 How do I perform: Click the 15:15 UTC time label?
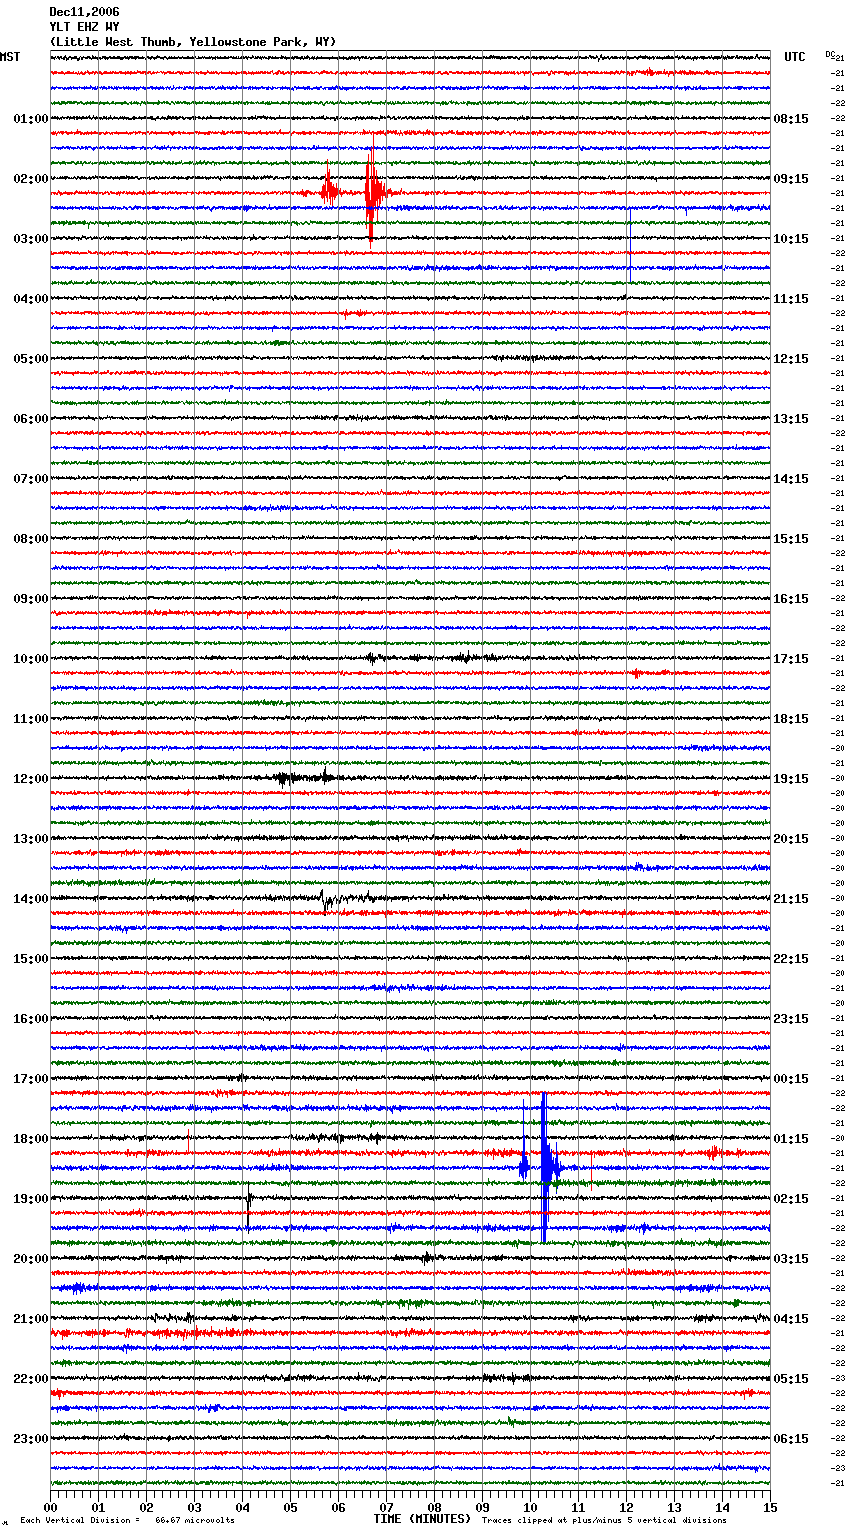tap(791, 539)
